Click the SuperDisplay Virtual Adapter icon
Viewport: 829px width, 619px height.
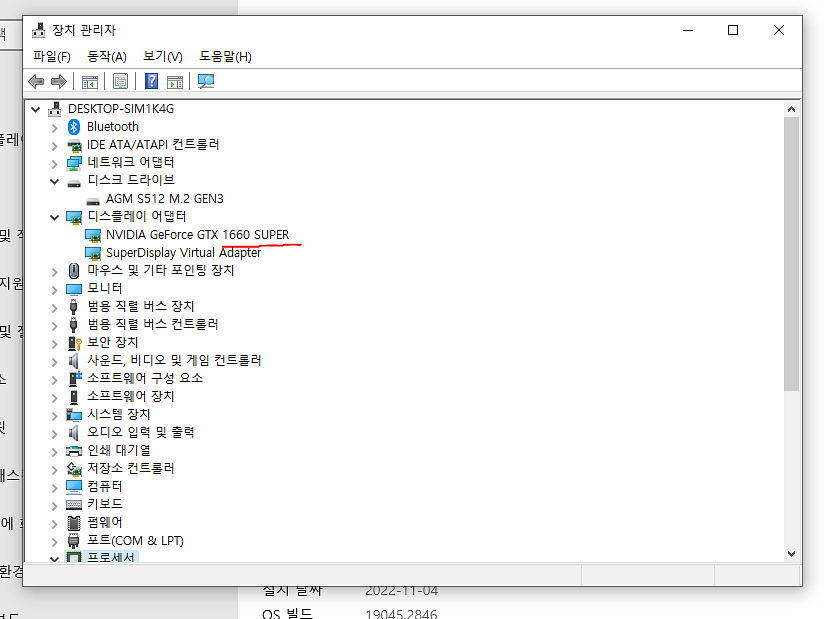93,253
